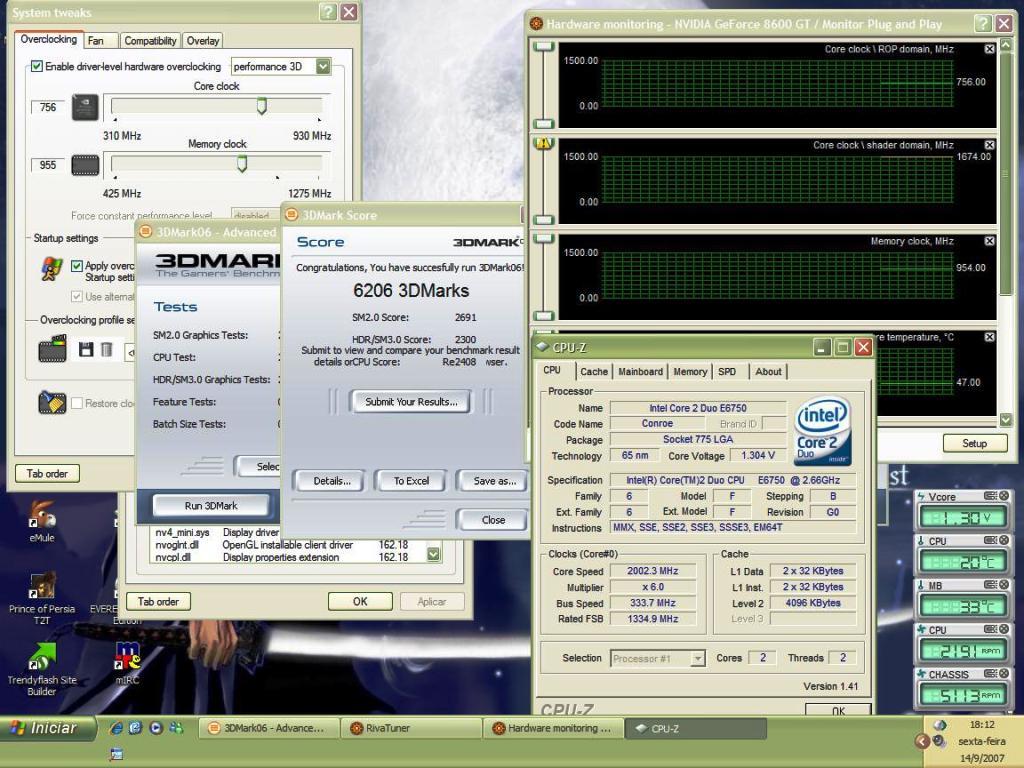Open CHASSIS fan gadget settings icon

click(990, 674)
